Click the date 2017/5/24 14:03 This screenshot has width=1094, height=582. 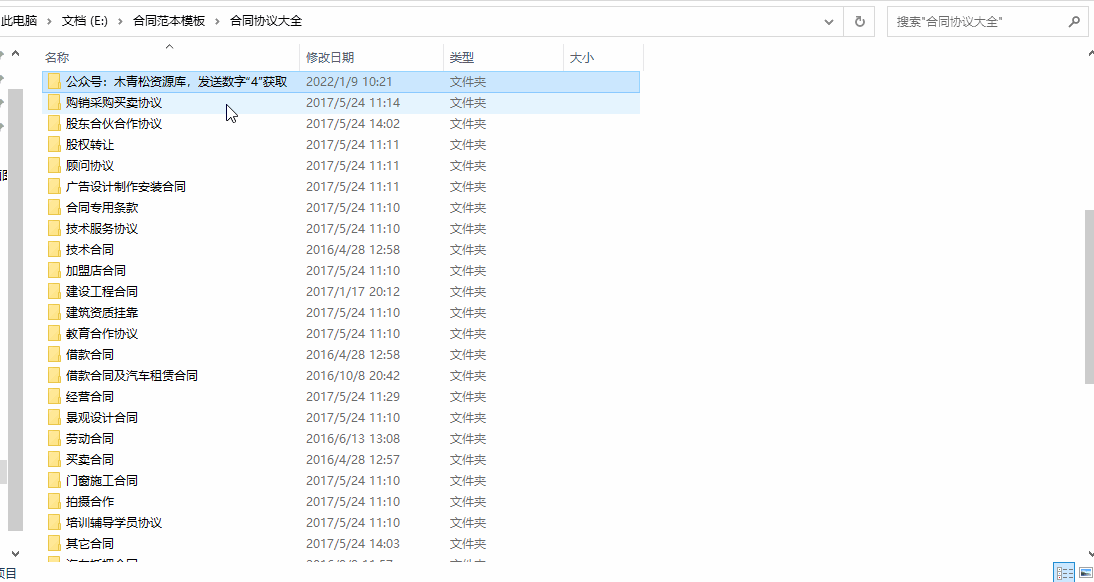click(x=353, y=543)
